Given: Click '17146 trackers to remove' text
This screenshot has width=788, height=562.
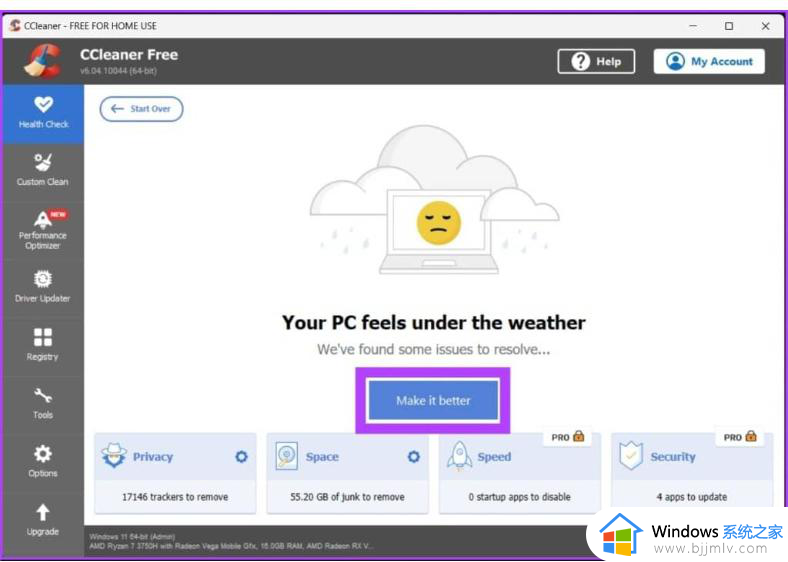Looking at the screenshot, I should point(175,497).
